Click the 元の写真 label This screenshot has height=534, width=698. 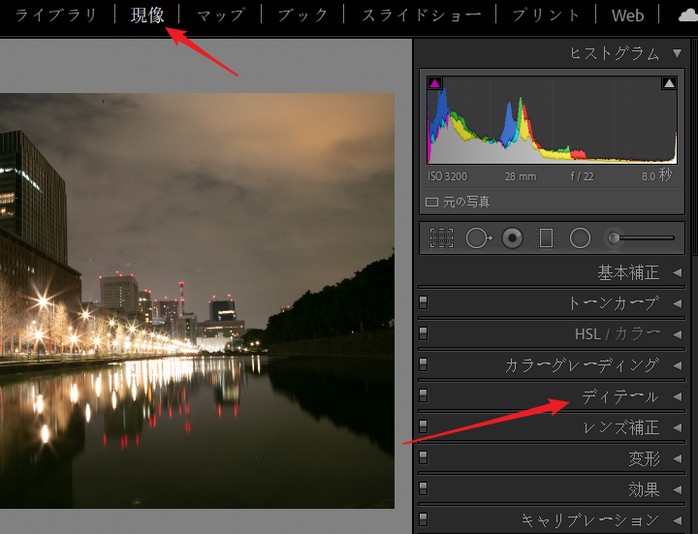[466, 201]
